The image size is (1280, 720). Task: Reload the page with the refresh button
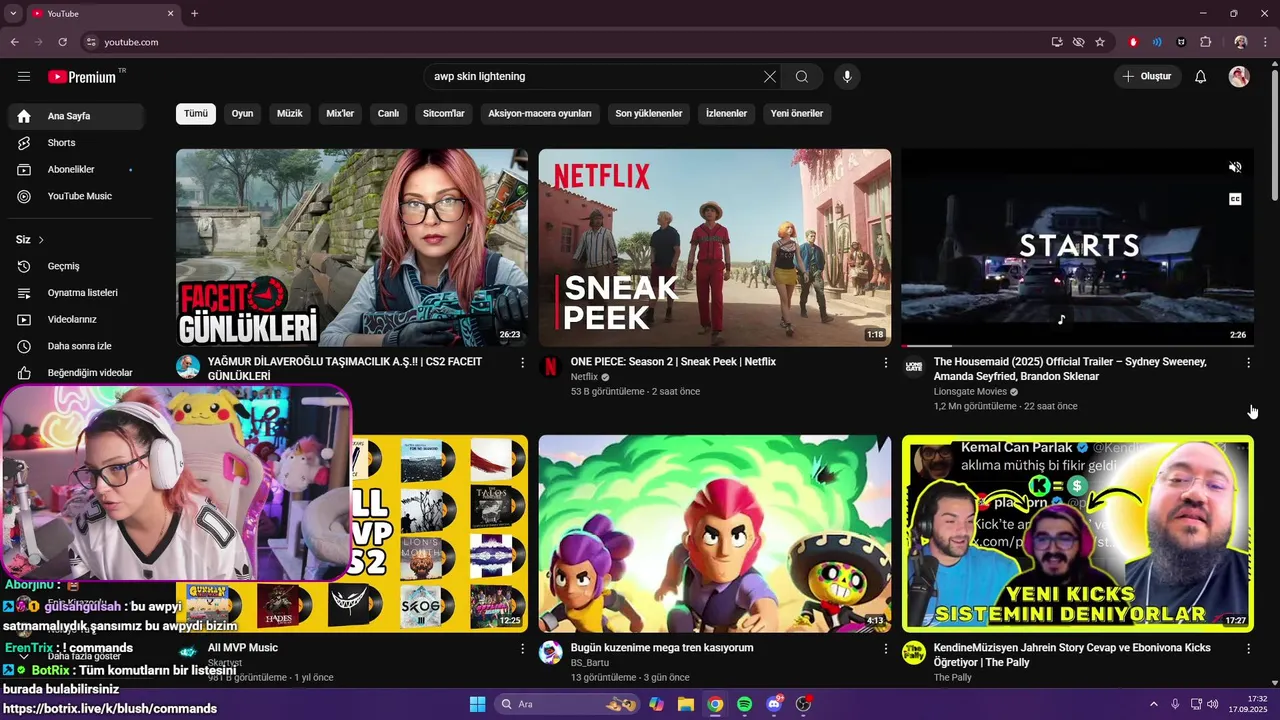62,42
